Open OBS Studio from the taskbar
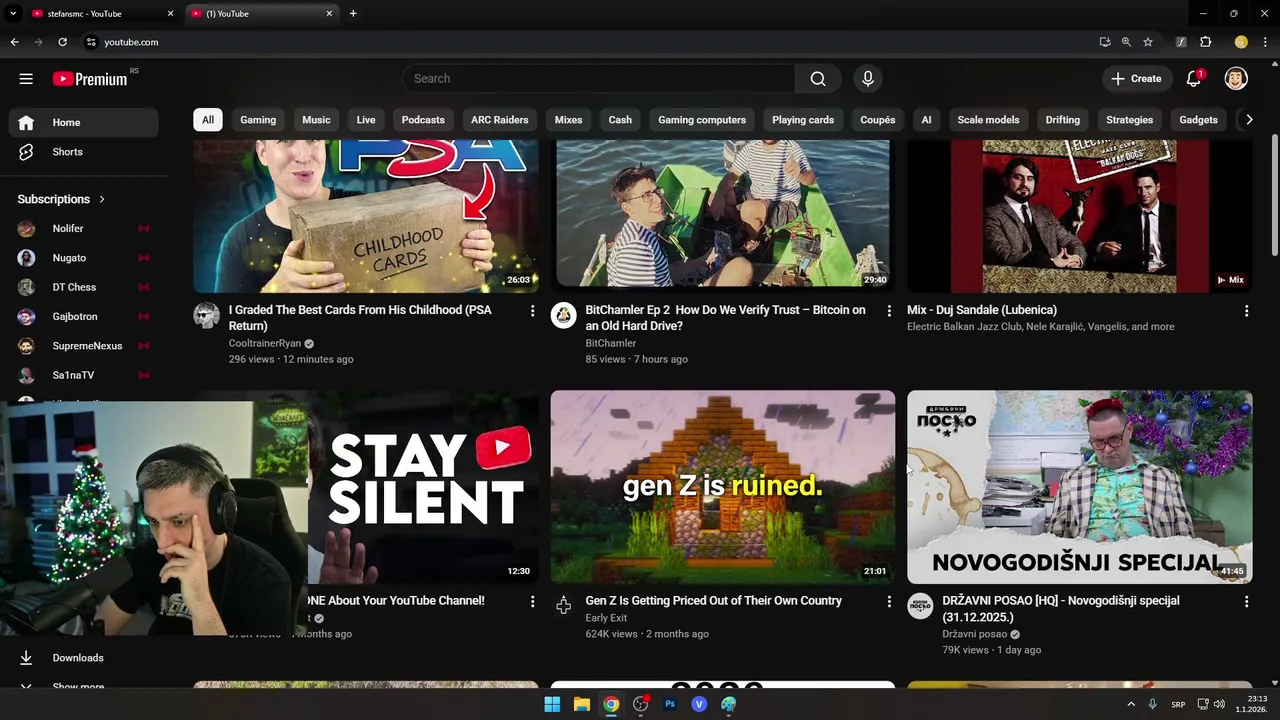This screenshot has height=720, width=1280. point(641,704)
